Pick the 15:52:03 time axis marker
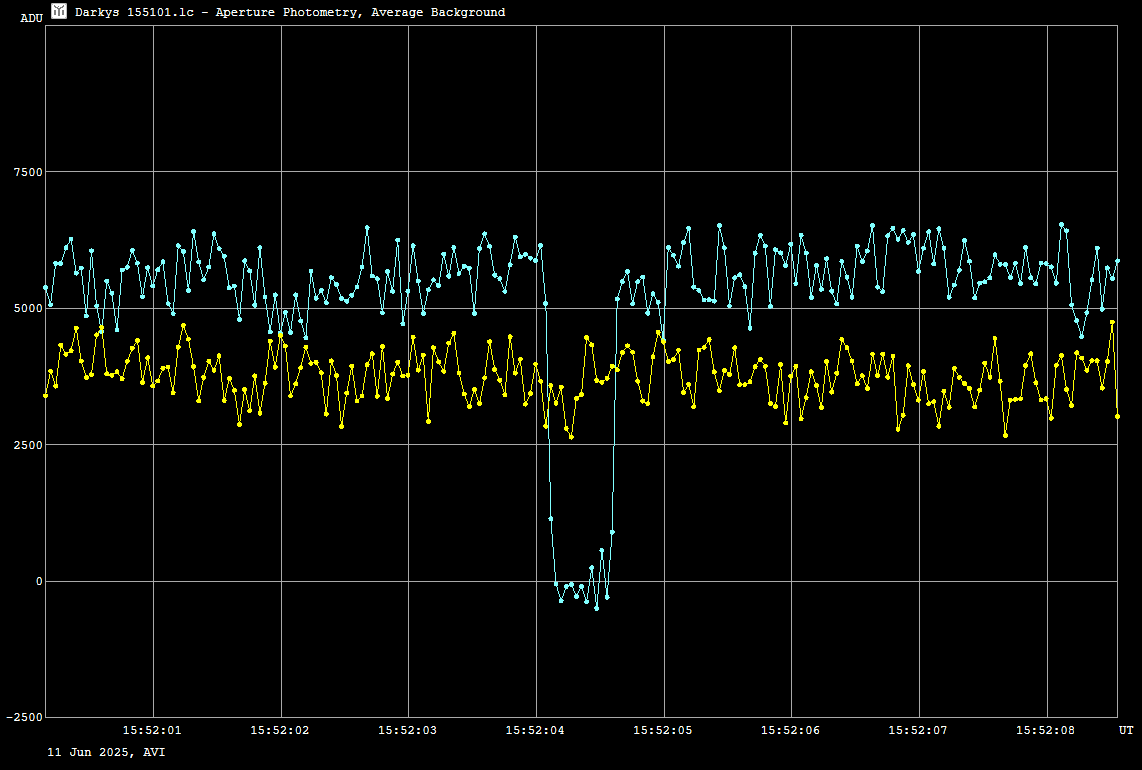1142x770 pixels. (408, 731)
